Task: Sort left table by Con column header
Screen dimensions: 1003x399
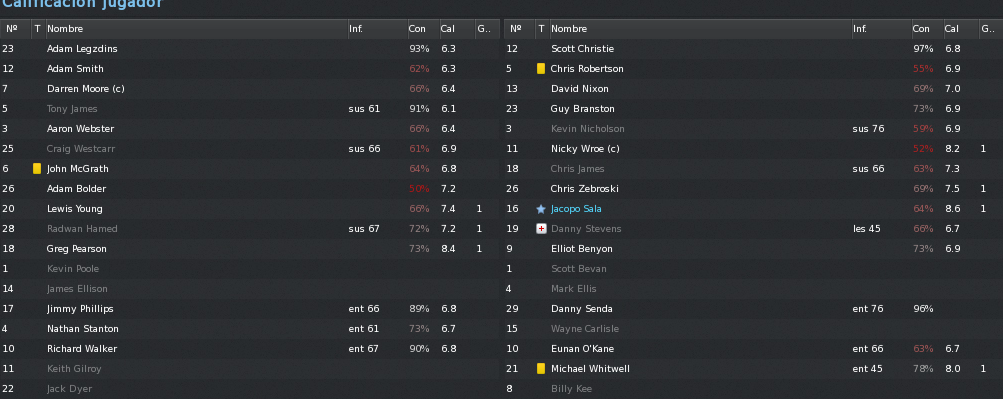Action: [423, 29]
